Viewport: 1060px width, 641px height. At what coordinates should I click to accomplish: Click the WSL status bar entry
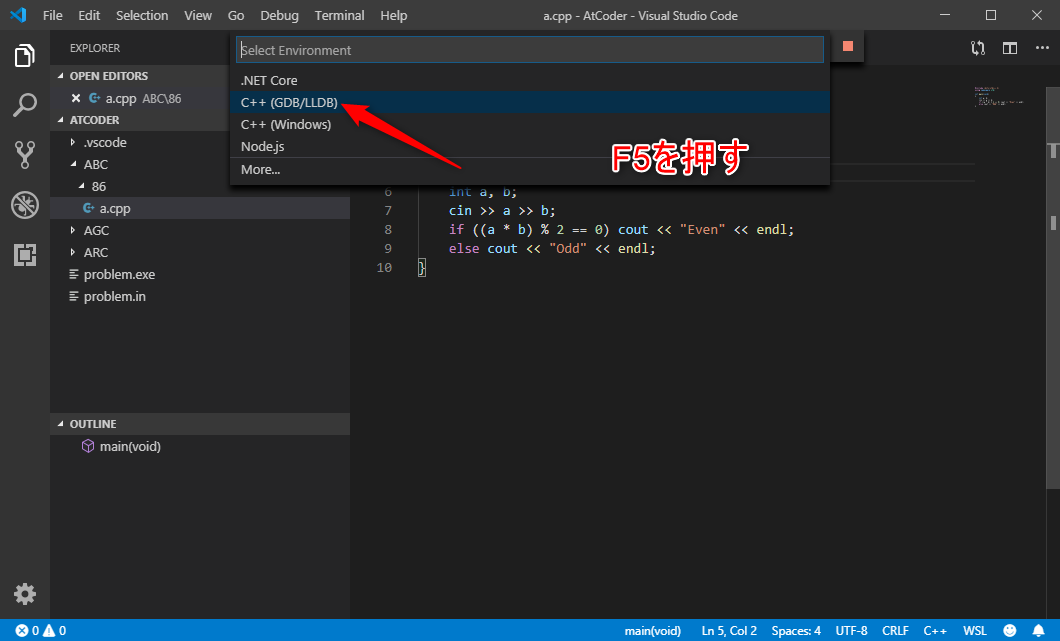[974, 631]
